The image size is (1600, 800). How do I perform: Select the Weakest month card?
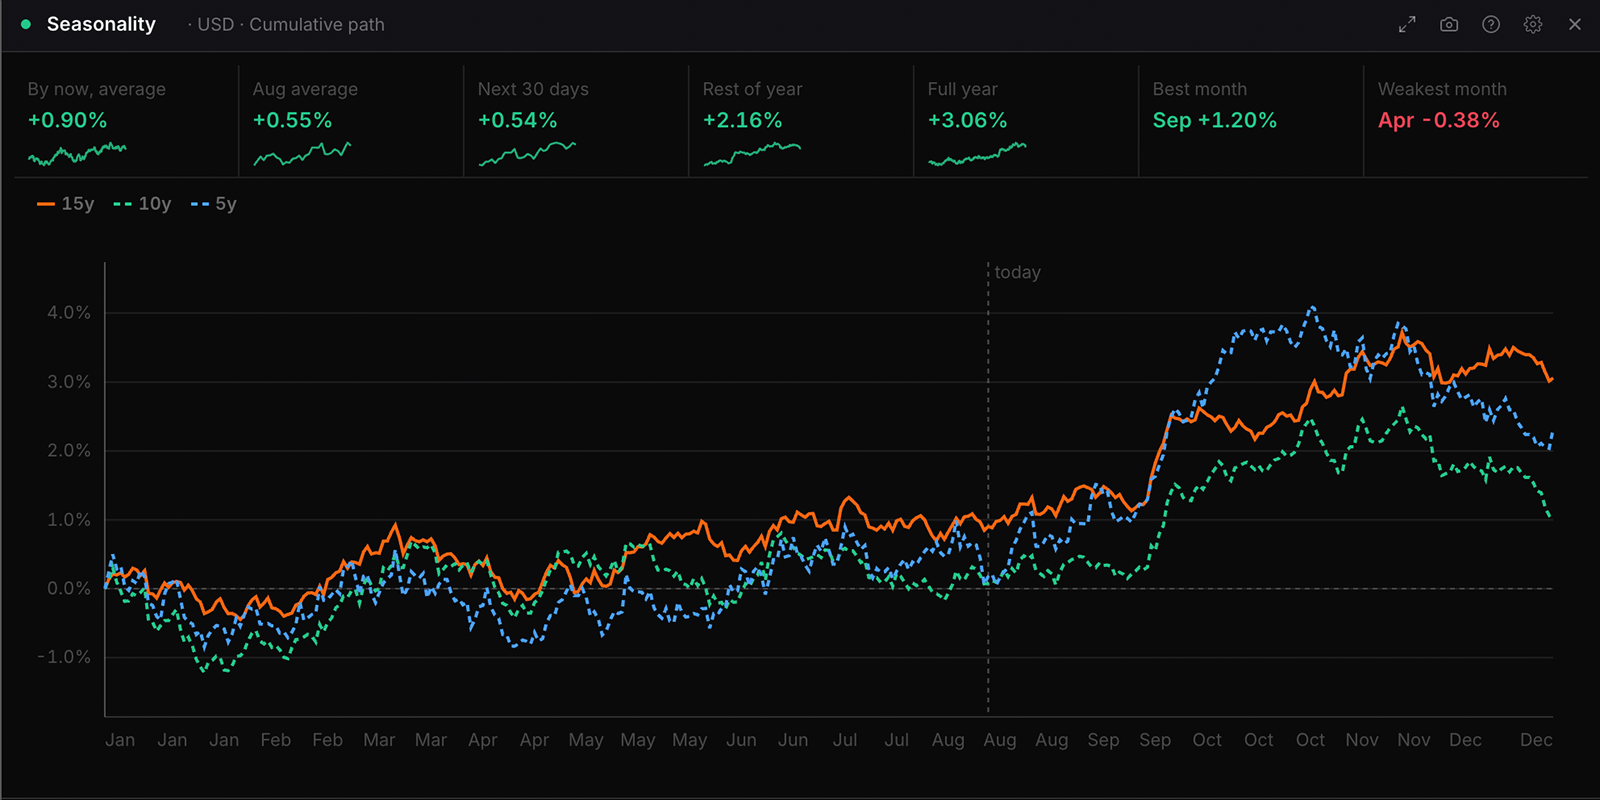click(1476, 121)
